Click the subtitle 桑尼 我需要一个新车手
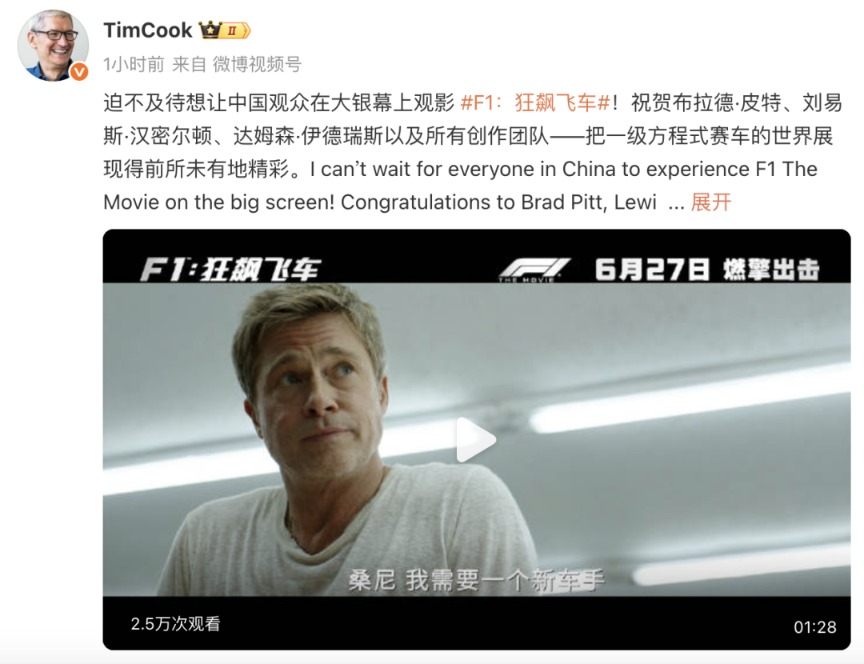This screenshot has height=664, width=864. pyautogui.click(x=476, y=580)
